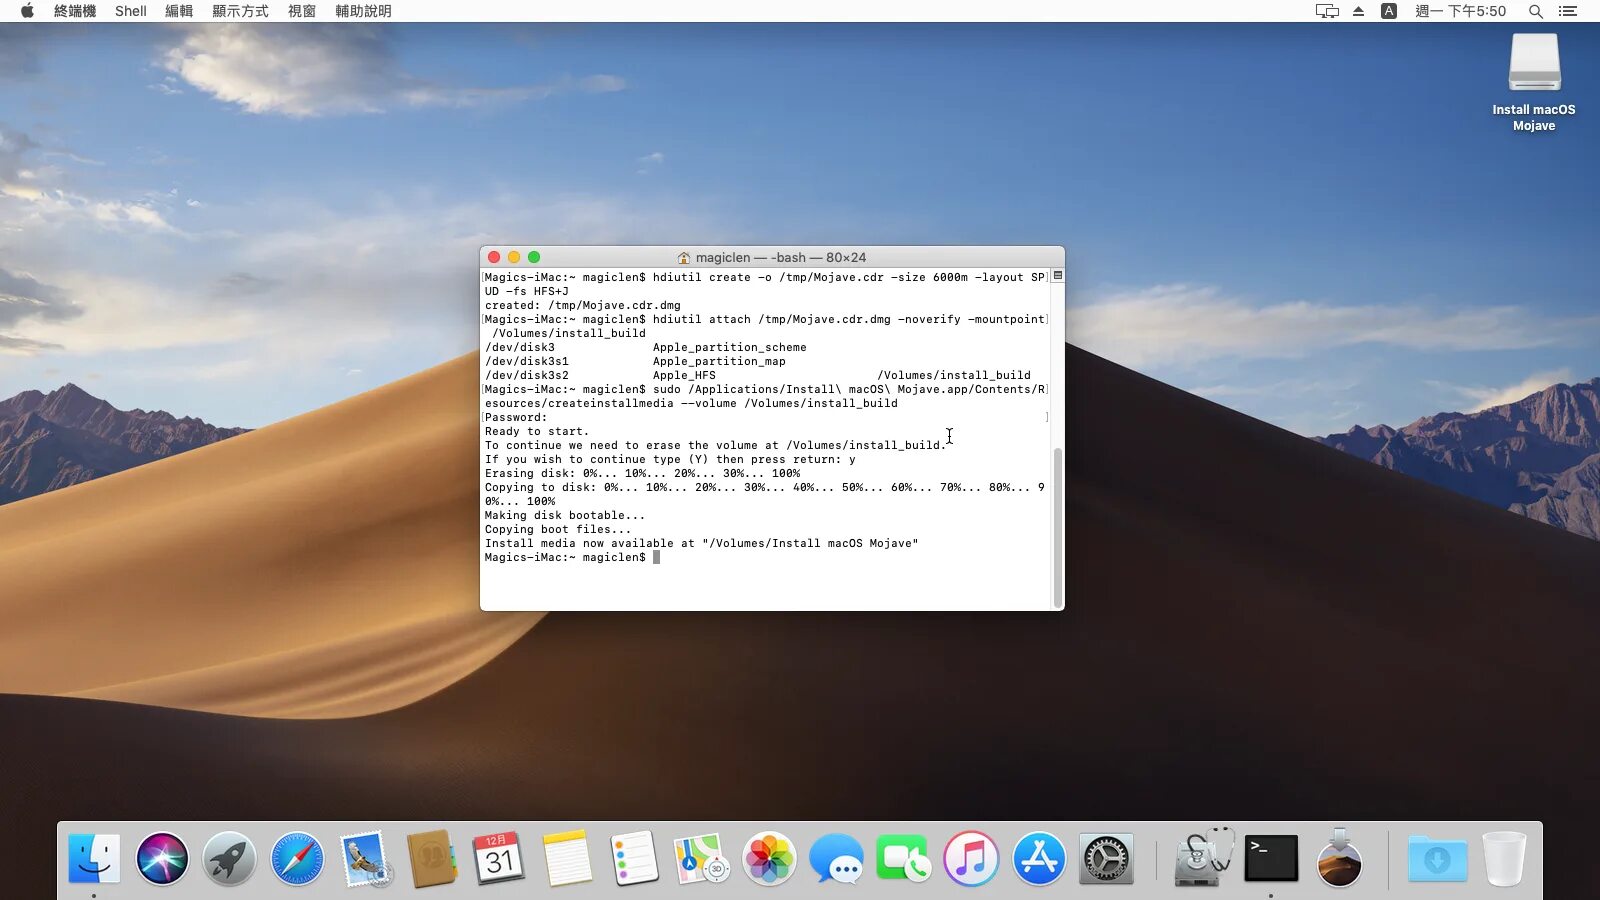The height and width of the screenshot is (900, 1600).
Task: Open Messages speech bubble icon
Action: pos(836,858)
